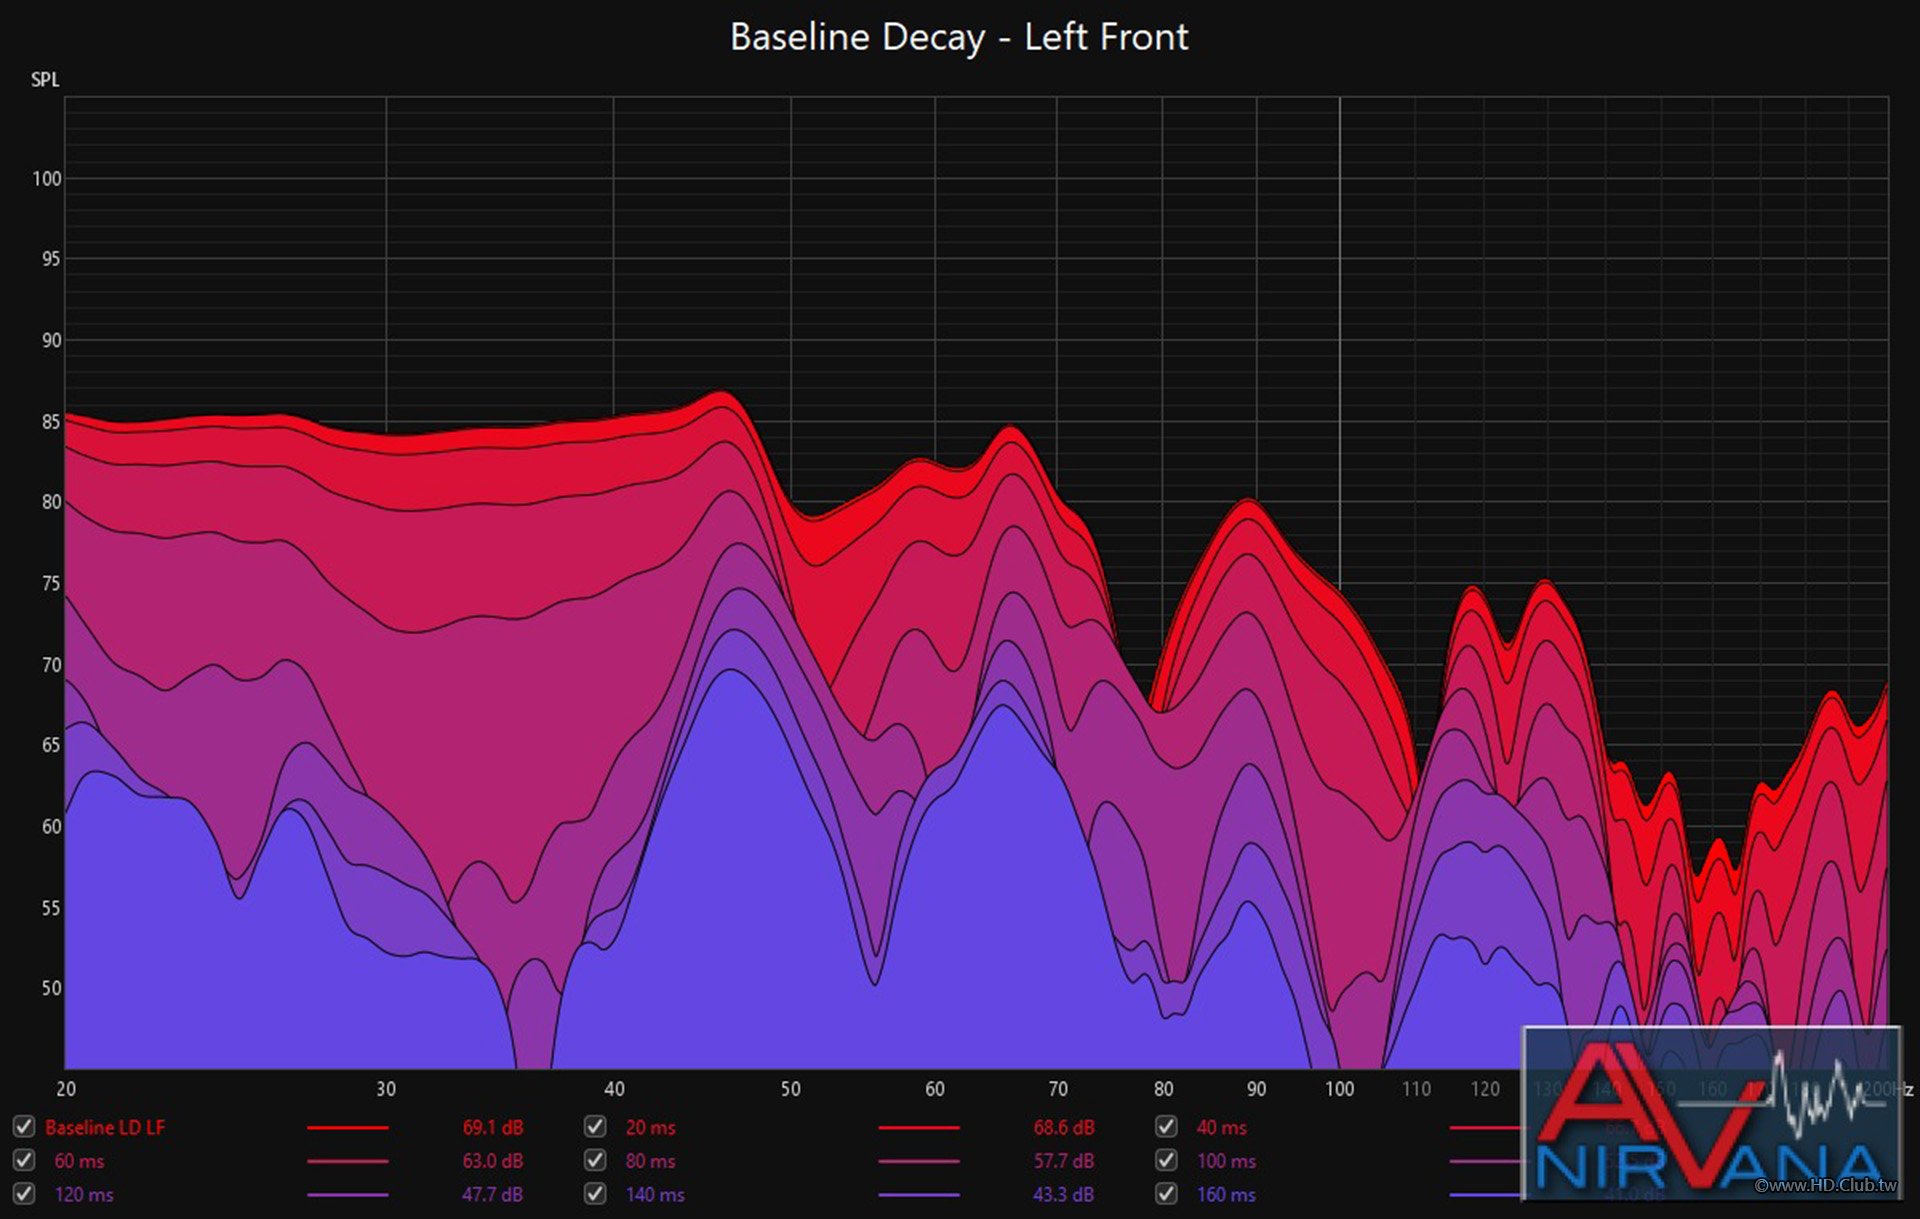The width and height of the screenshot is (1920, 1219).
Task: Click the 160 ms legend label
Action: coord(1227,1194)
